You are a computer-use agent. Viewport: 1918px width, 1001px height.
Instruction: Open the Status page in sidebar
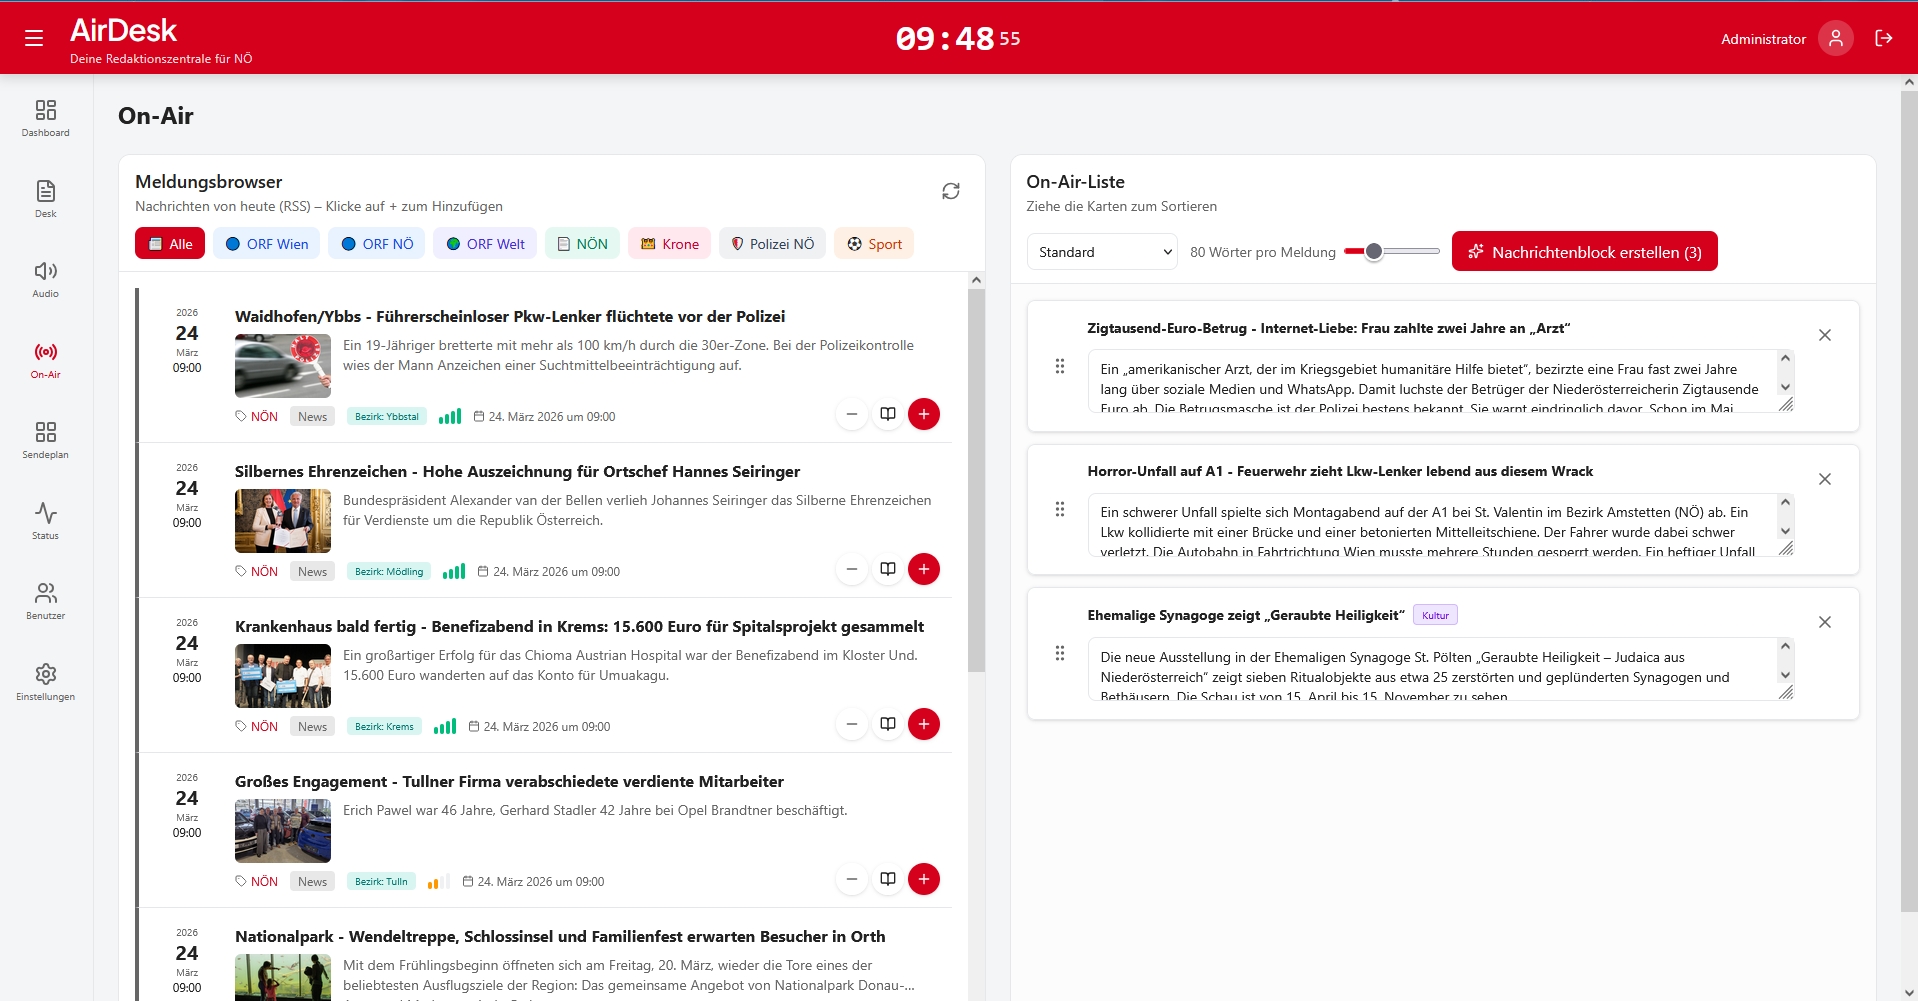(45, 520)
